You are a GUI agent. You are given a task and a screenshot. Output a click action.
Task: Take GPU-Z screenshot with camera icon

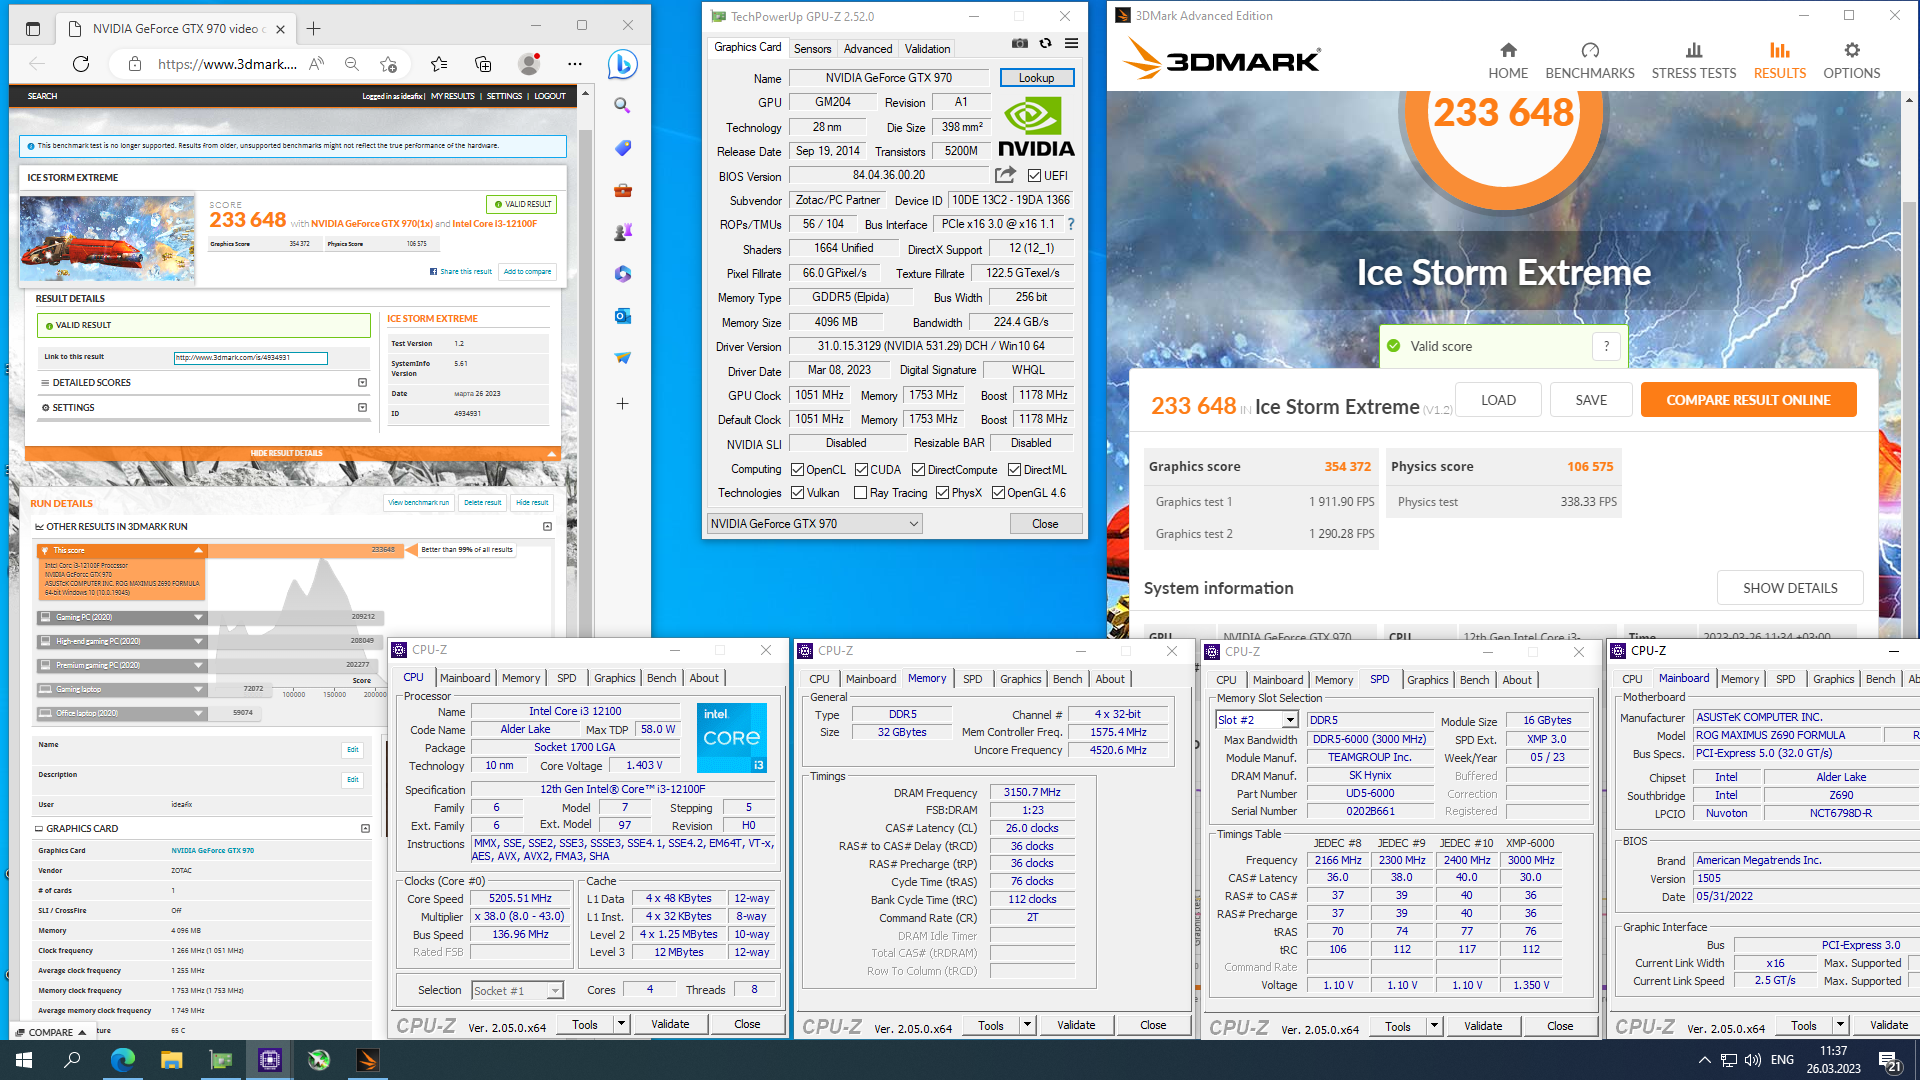1019,44
